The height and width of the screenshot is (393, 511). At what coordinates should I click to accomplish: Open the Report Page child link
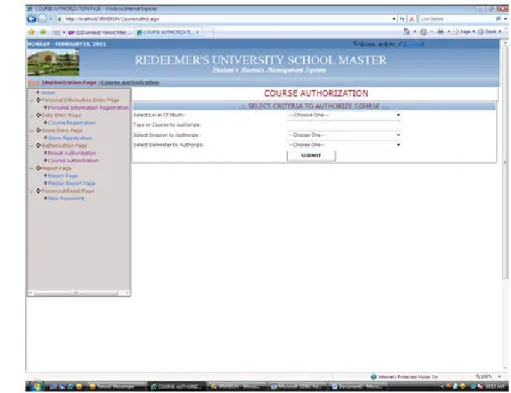(x=63, y=176)
